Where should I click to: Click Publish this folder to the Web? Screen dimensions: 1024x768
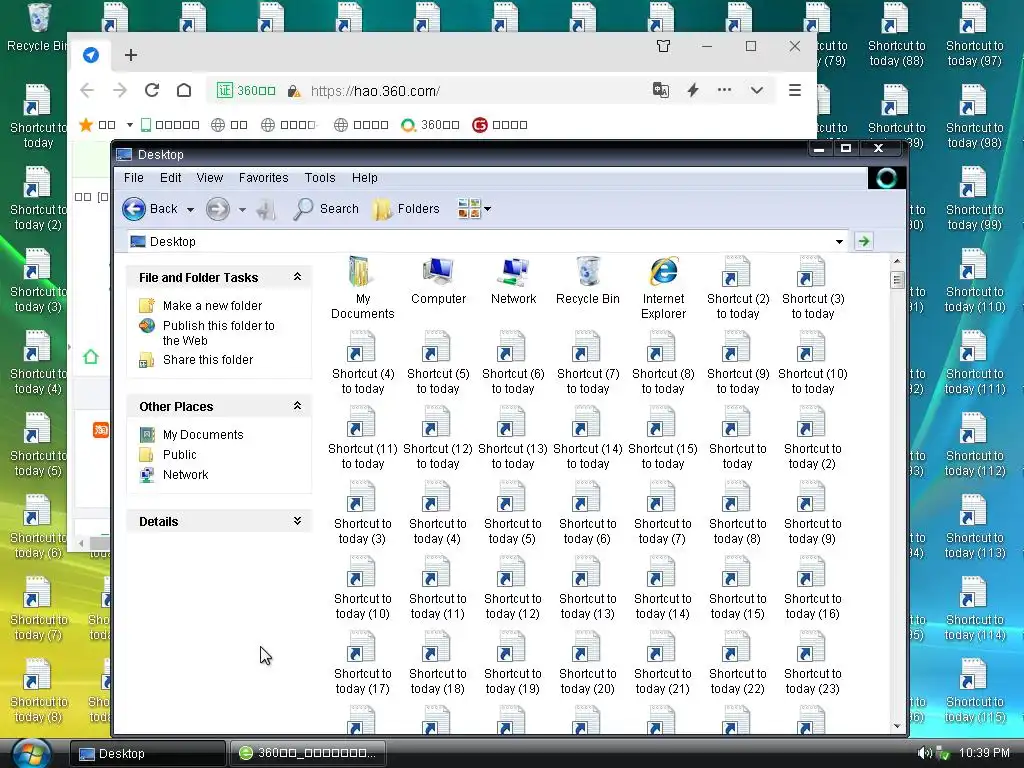click(218, 333)
